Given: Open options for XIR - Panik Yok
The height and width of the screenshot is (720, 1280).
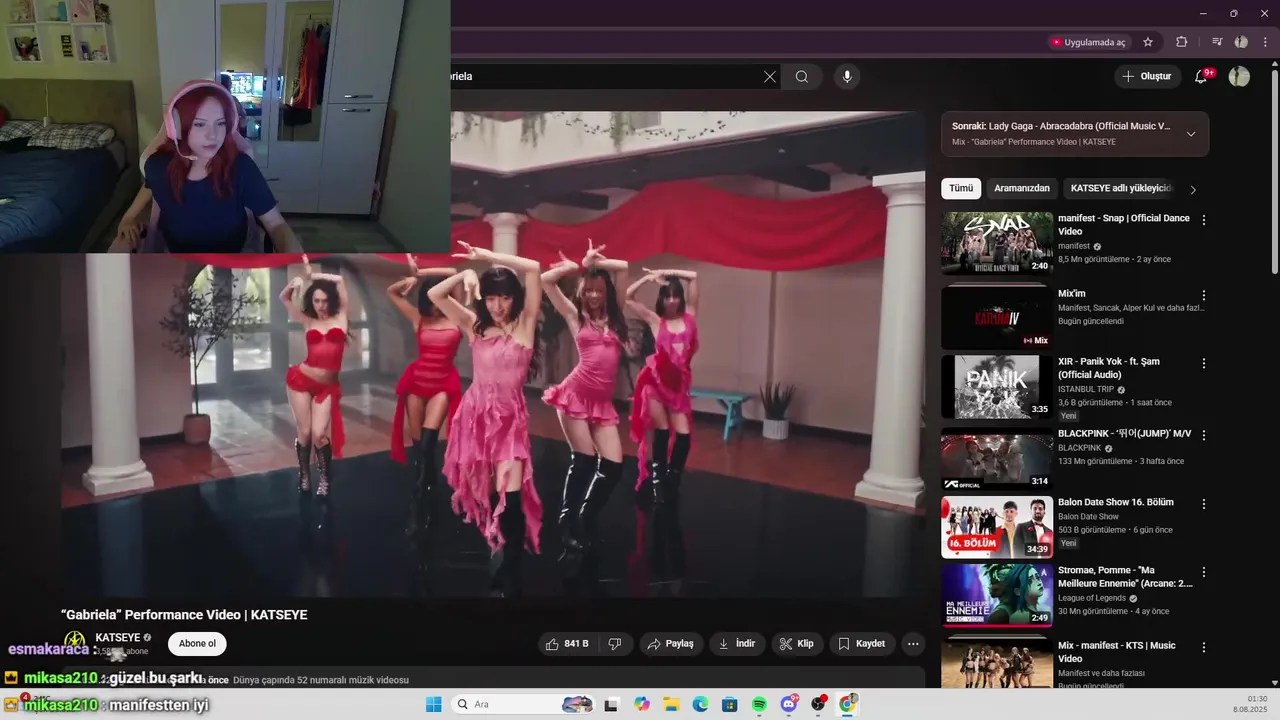Looking at the screenshot, I should [x=1204, y=363].
